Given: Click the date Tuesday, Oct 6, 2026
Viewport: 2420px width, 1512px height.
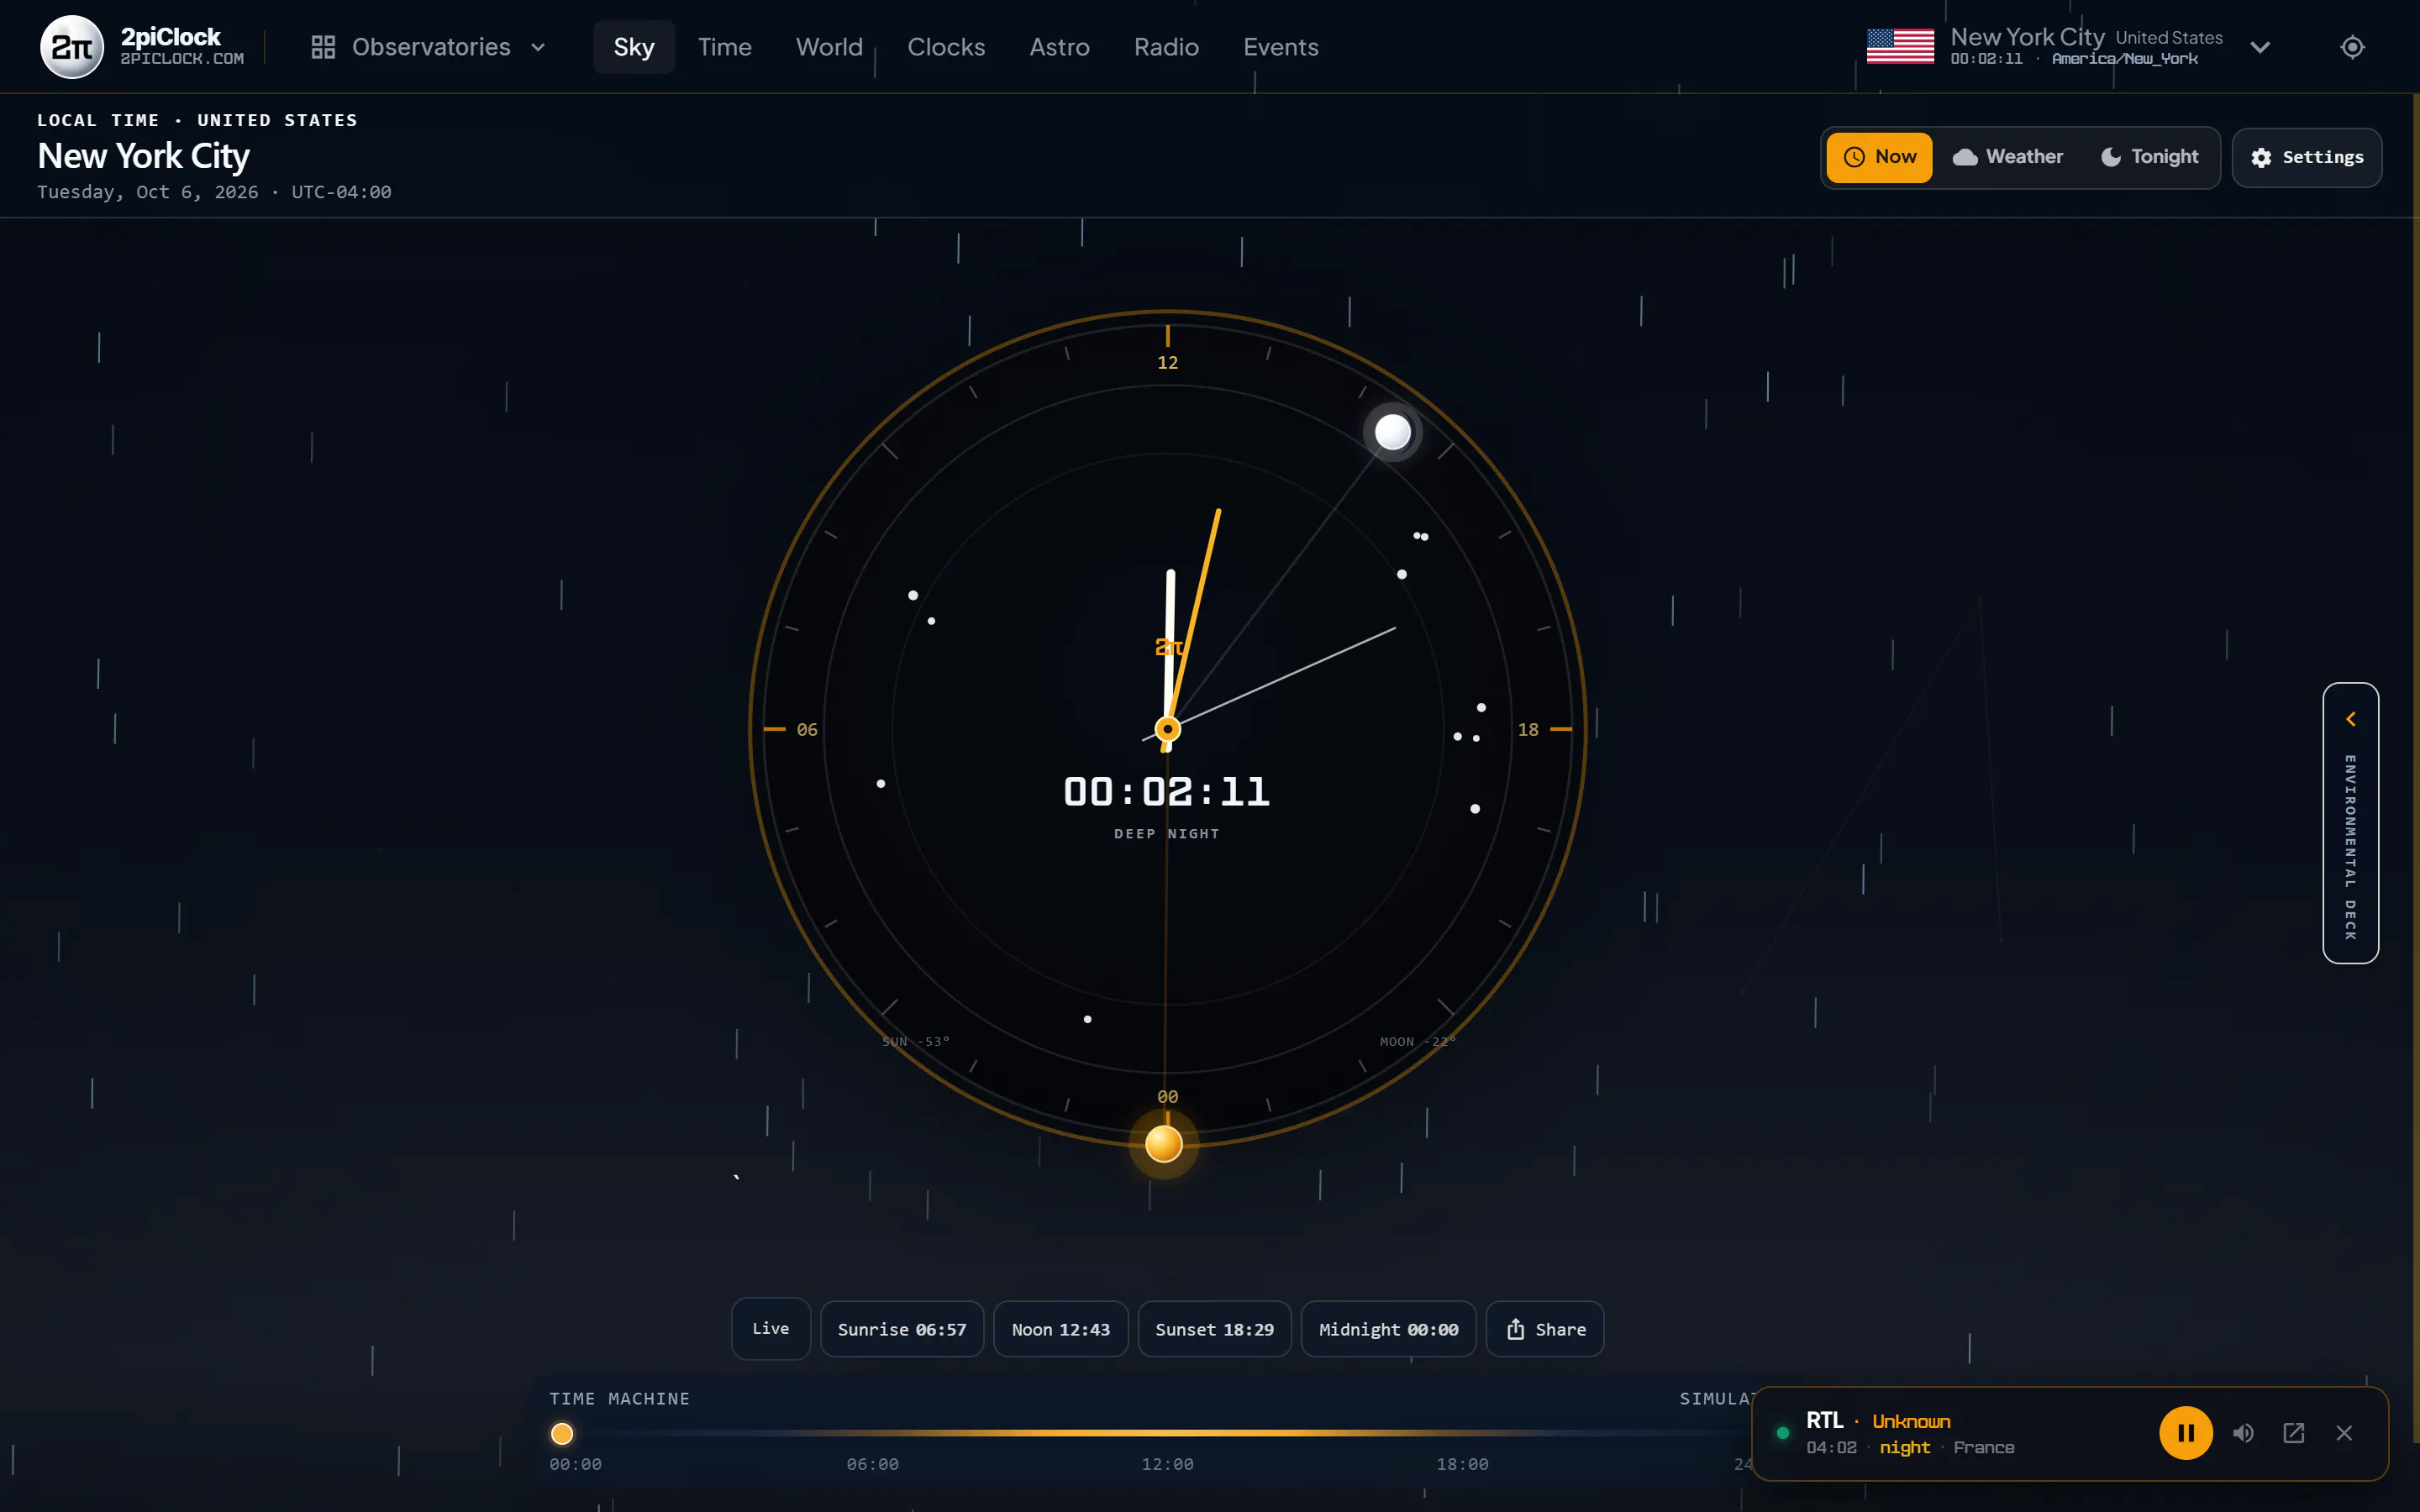Looking at the screenshot, I should click(x=148, y=192).
